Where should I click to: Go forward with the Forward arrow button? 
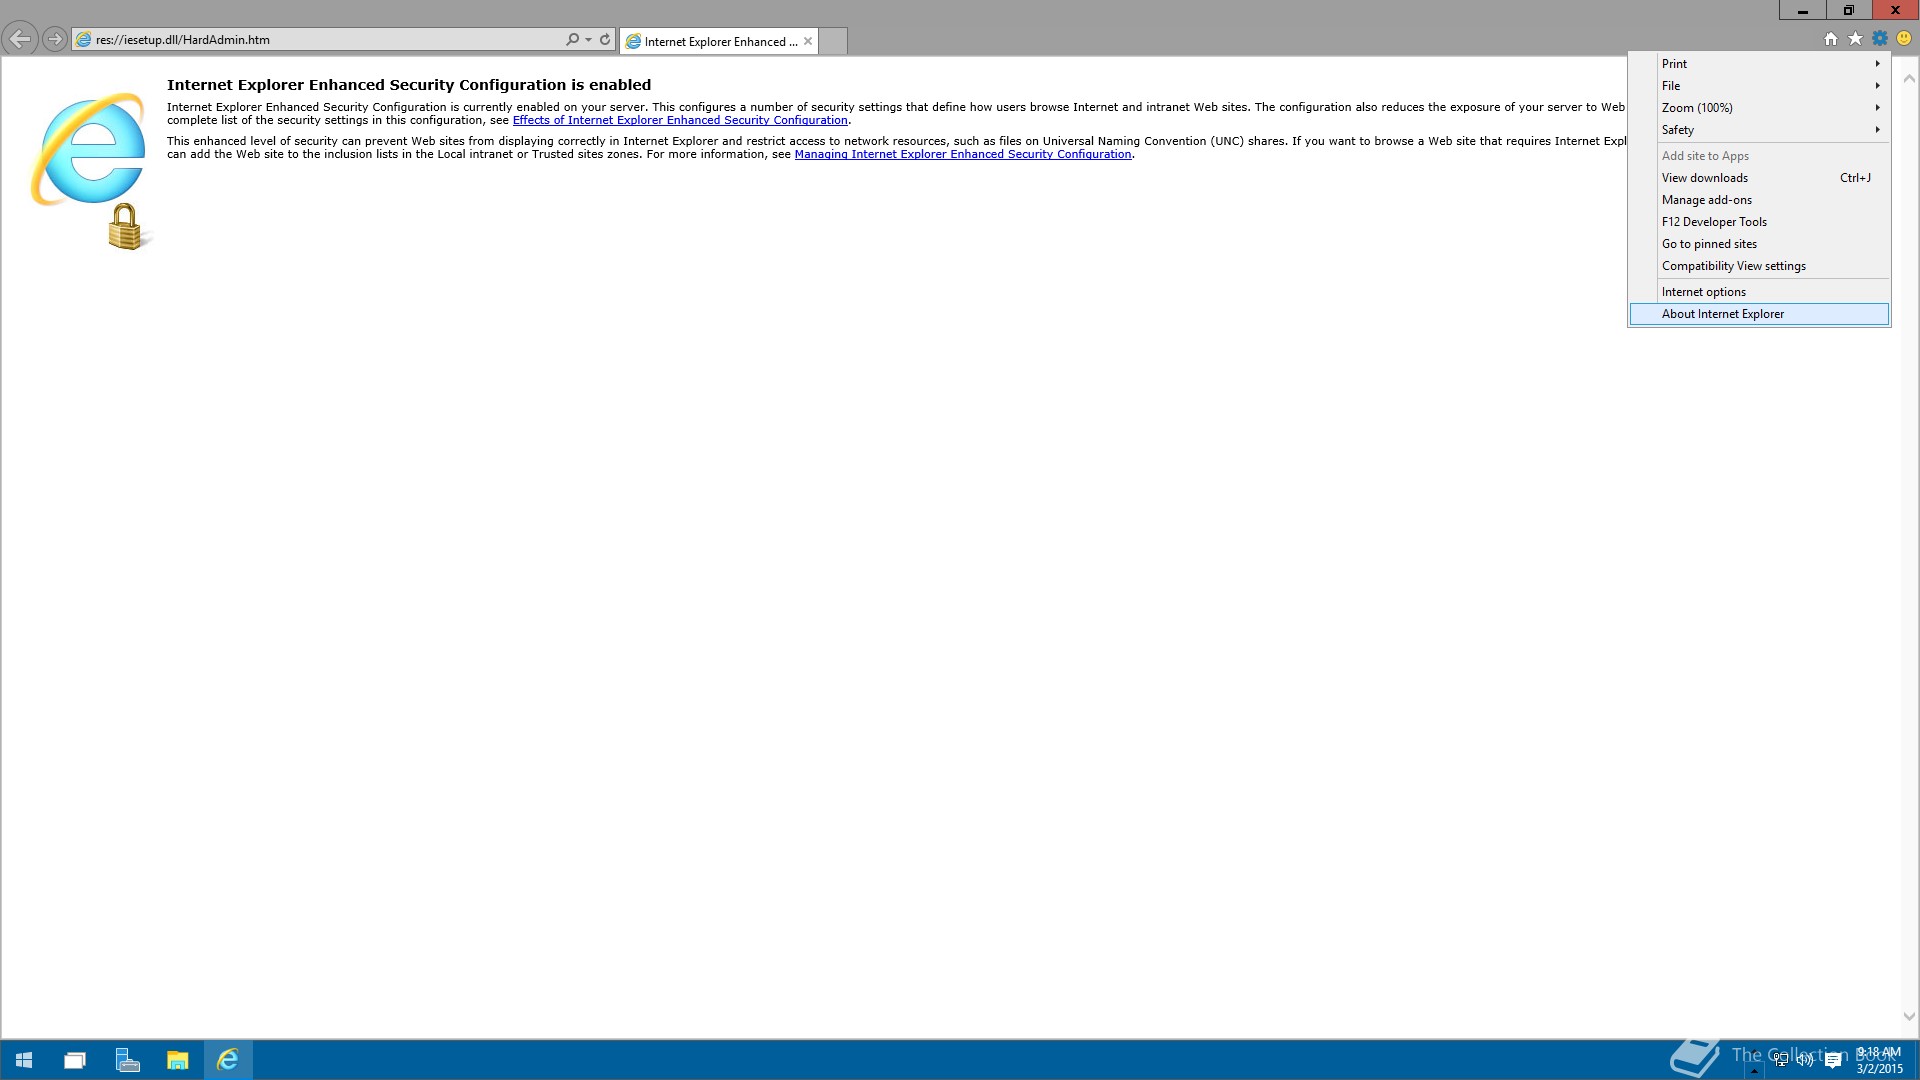tap(55, 40)
